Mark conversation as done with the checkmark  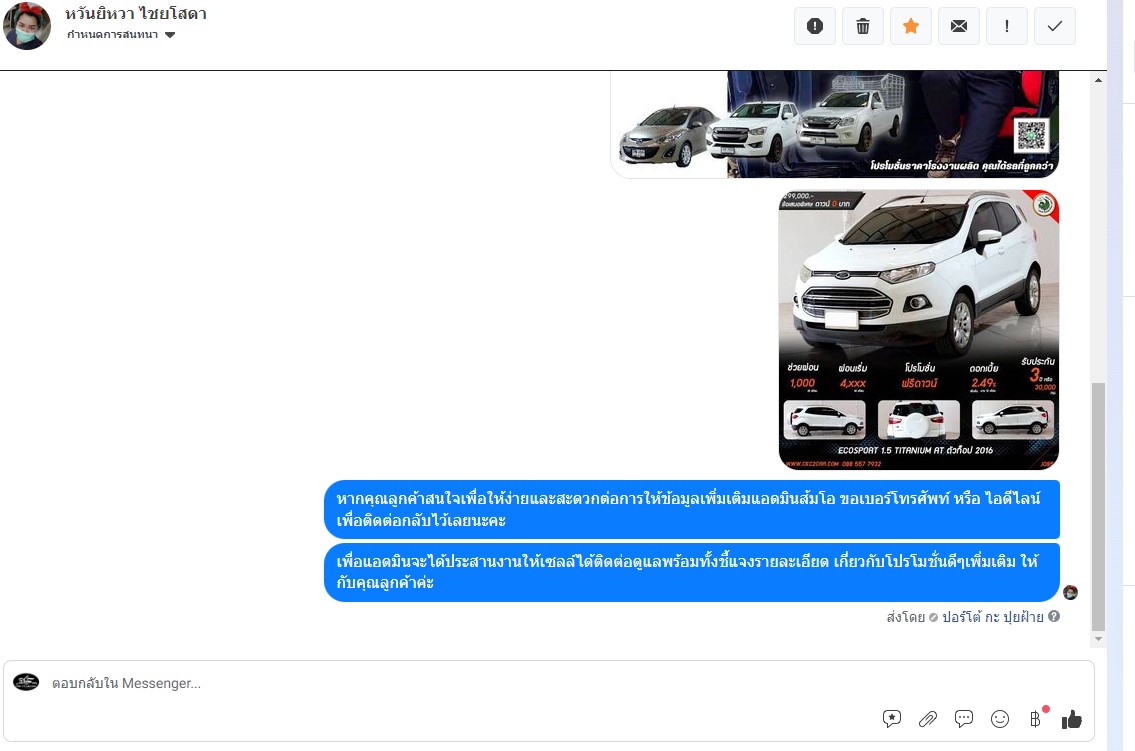pos(1055,26)
